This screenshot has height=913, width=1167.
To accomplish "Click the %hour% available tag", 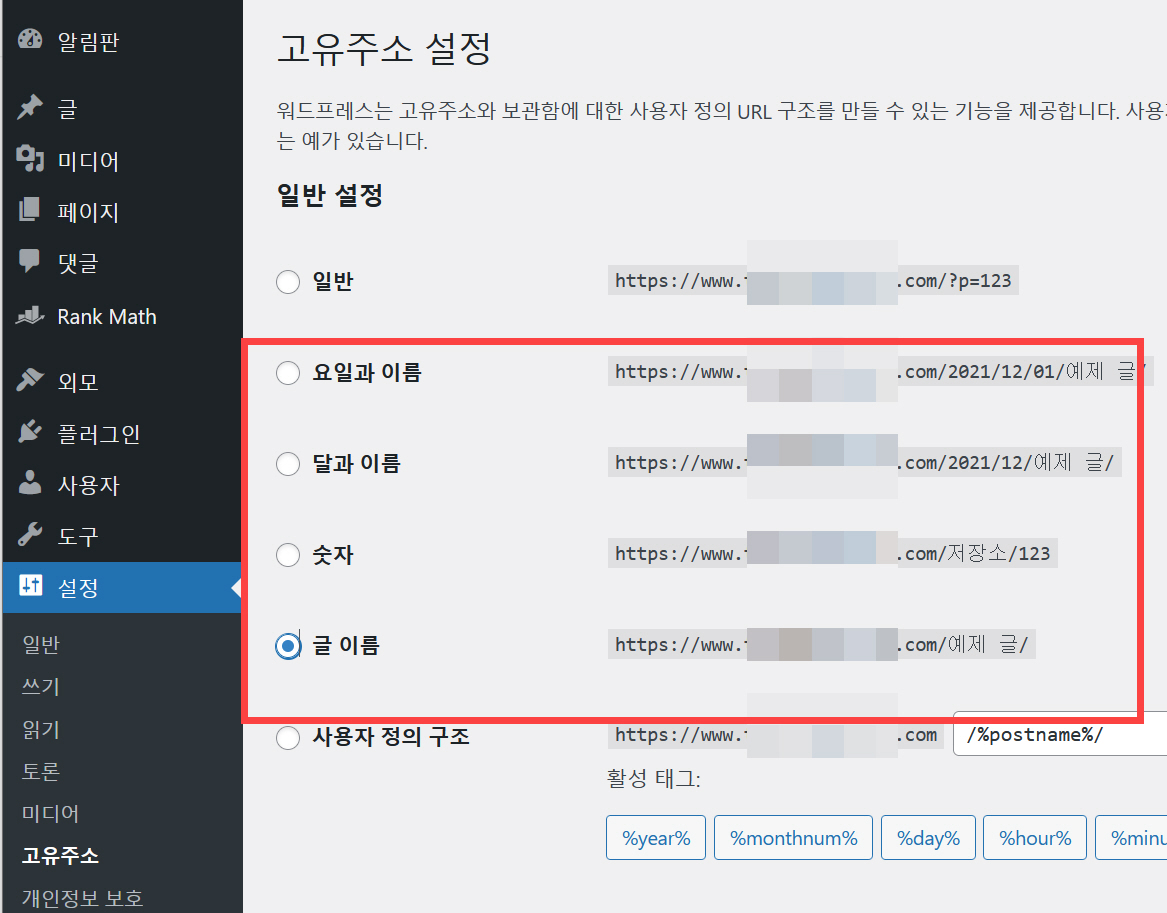I will pos(1034,838).
